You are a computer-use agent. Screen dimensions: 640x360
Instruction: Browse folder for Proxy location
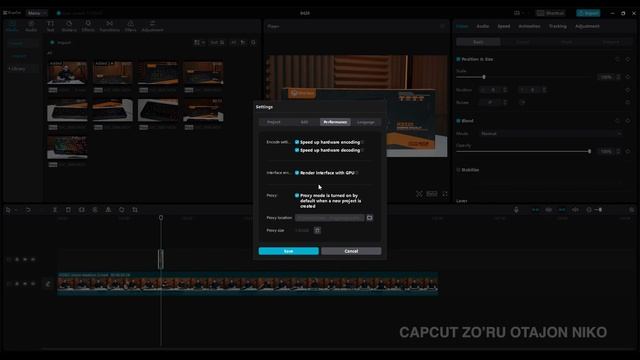point(369,218)
